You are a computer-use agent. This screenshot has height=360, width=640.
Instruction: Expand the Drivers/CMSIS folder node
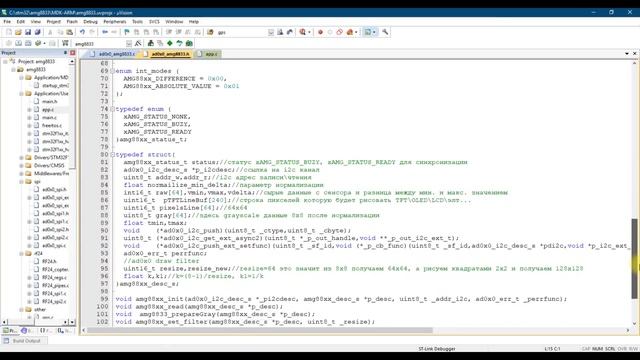[x=21, y=165]
